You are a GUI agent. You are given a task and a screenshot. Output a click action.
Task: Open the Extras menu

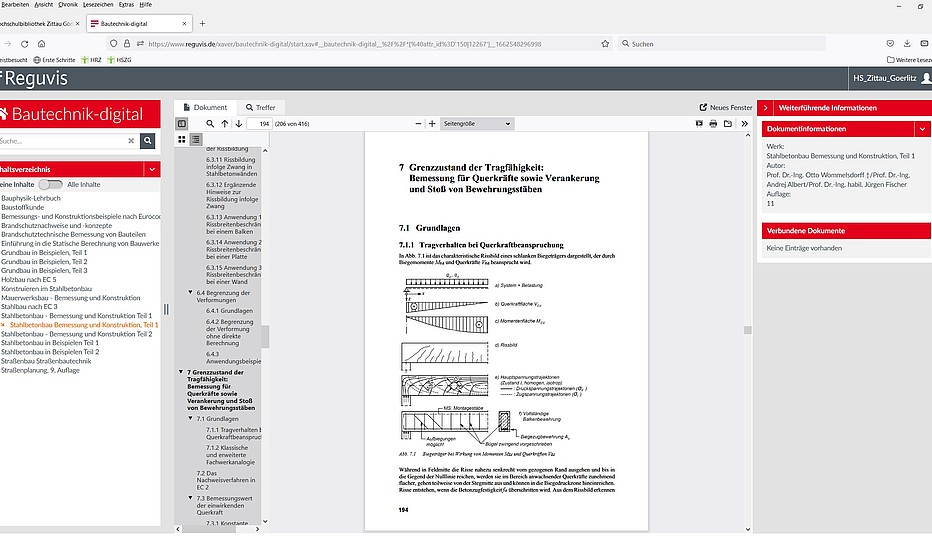click(x=126, y=5)
